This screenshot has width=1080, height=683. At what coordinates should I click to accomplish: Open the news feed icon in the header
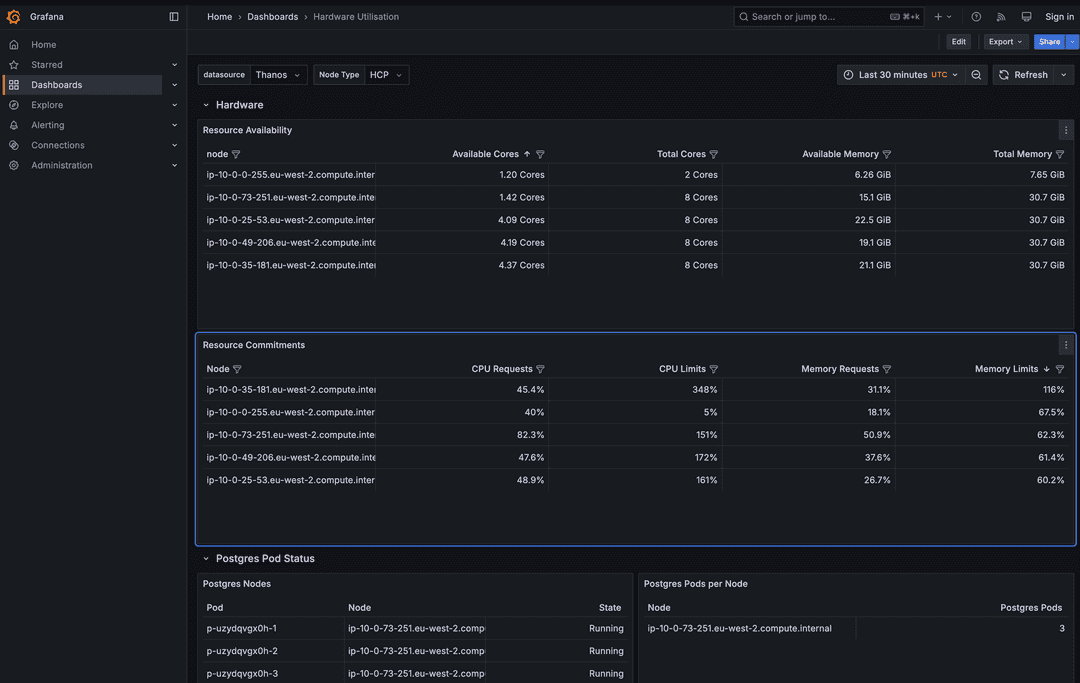[x=1000, y=16]
